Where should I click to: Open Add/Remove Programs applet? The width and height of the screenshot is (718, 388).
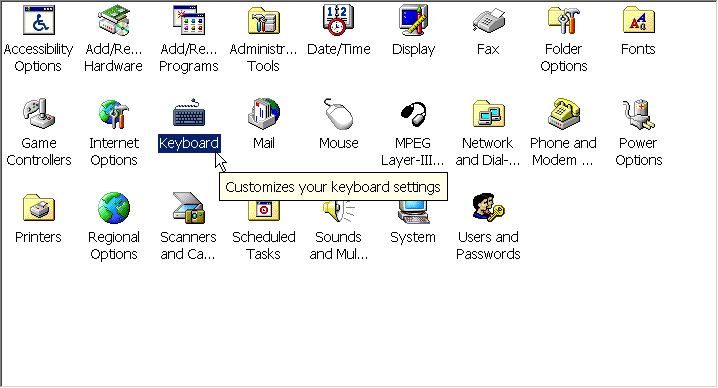click(x=188, y=20)
